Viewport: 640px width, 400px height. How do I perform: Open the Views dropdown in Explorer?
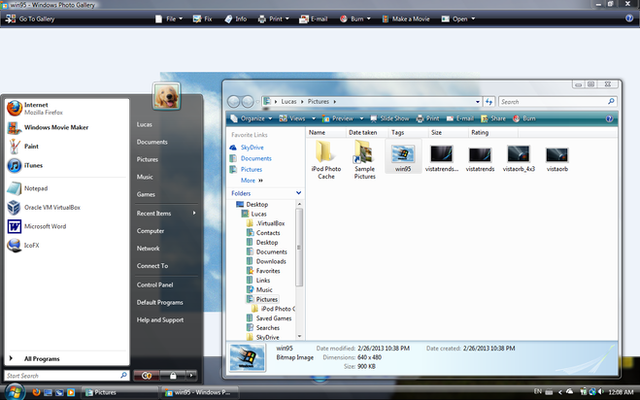(x=313, y=119)
